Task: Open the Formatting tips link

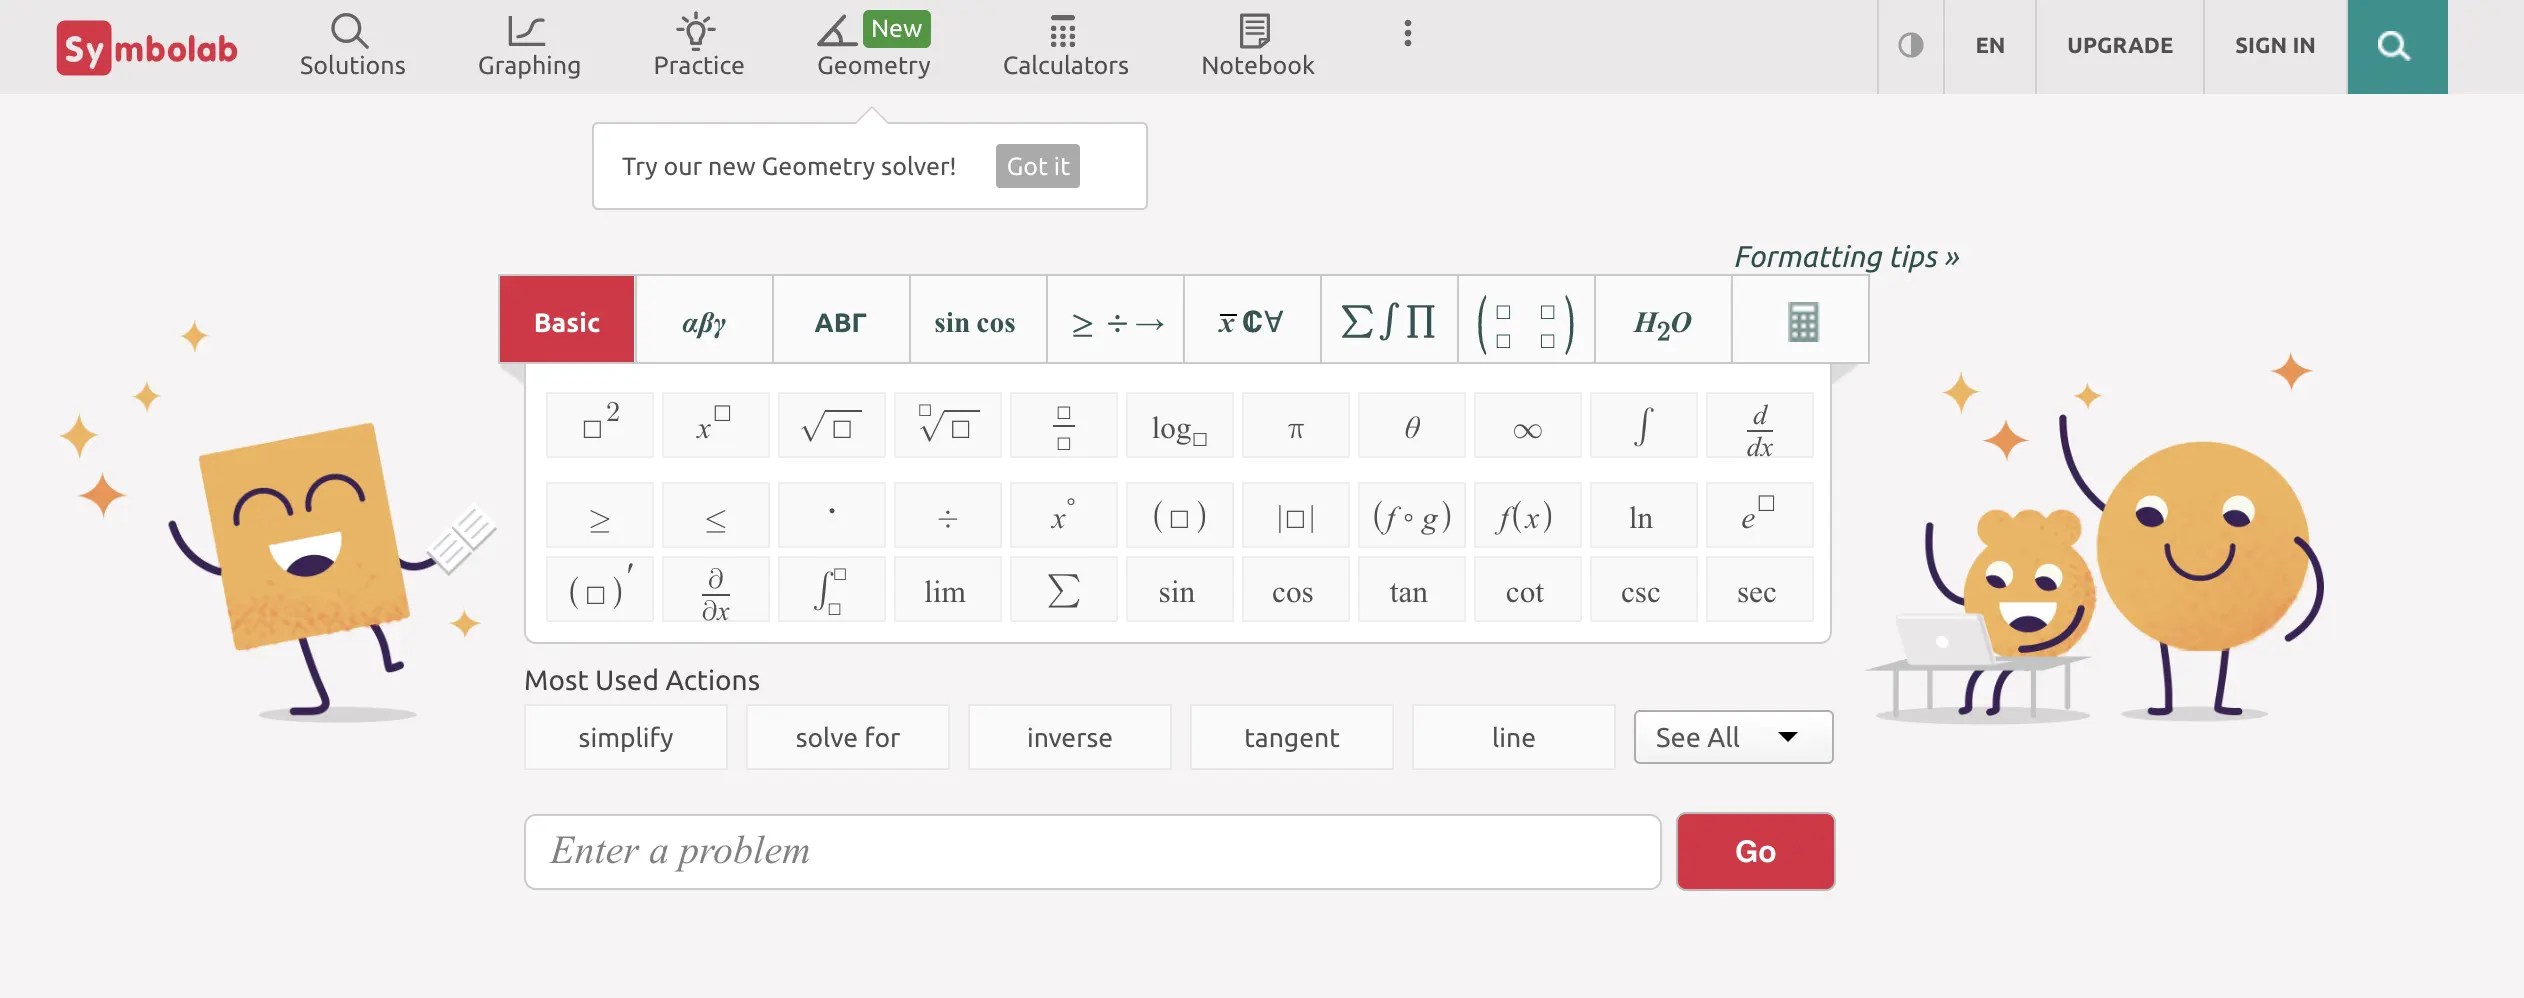Action: coord(1845,257)
